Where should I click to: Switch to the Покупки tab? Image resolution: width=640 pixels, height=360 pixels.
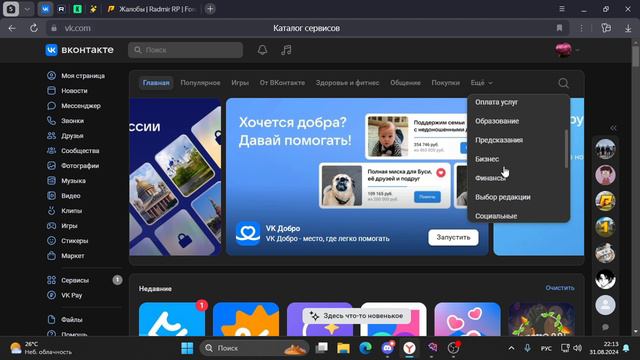coord(446,83)
